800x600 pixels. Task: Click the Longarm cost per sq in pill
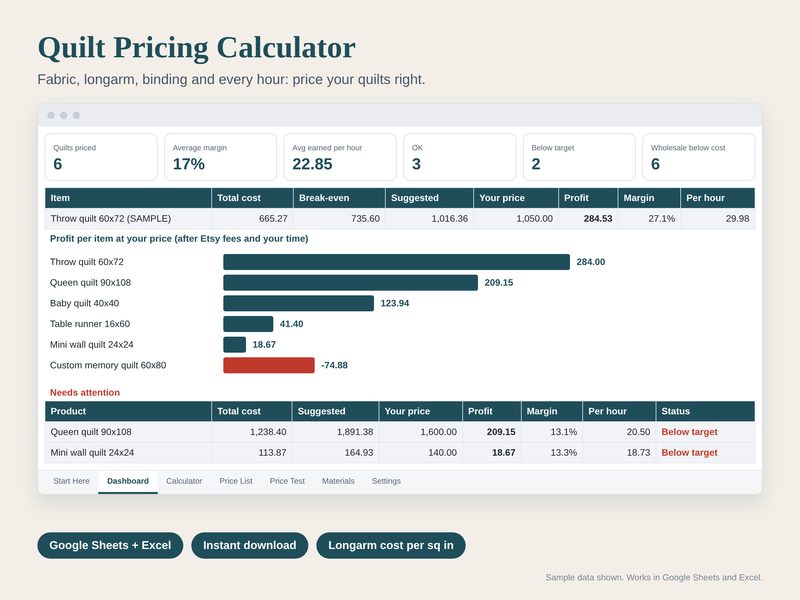pyautogui.click(x=391, y=545)
